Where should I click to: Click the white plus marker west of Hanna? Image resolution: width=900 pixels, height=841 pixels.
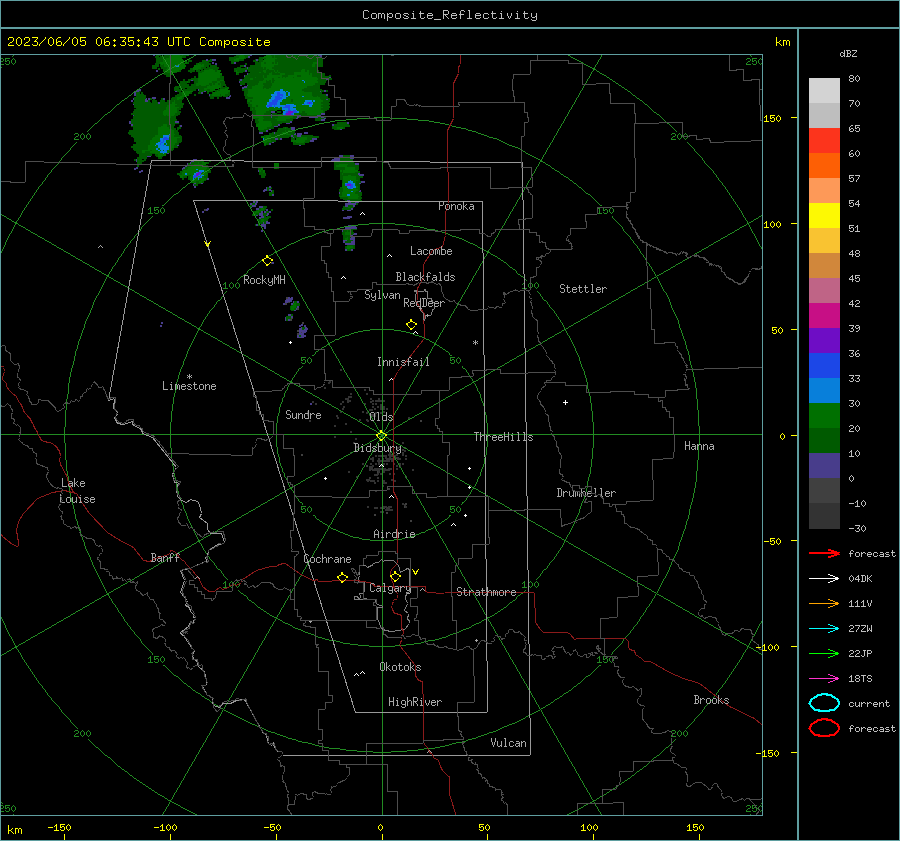coord(565,402)
